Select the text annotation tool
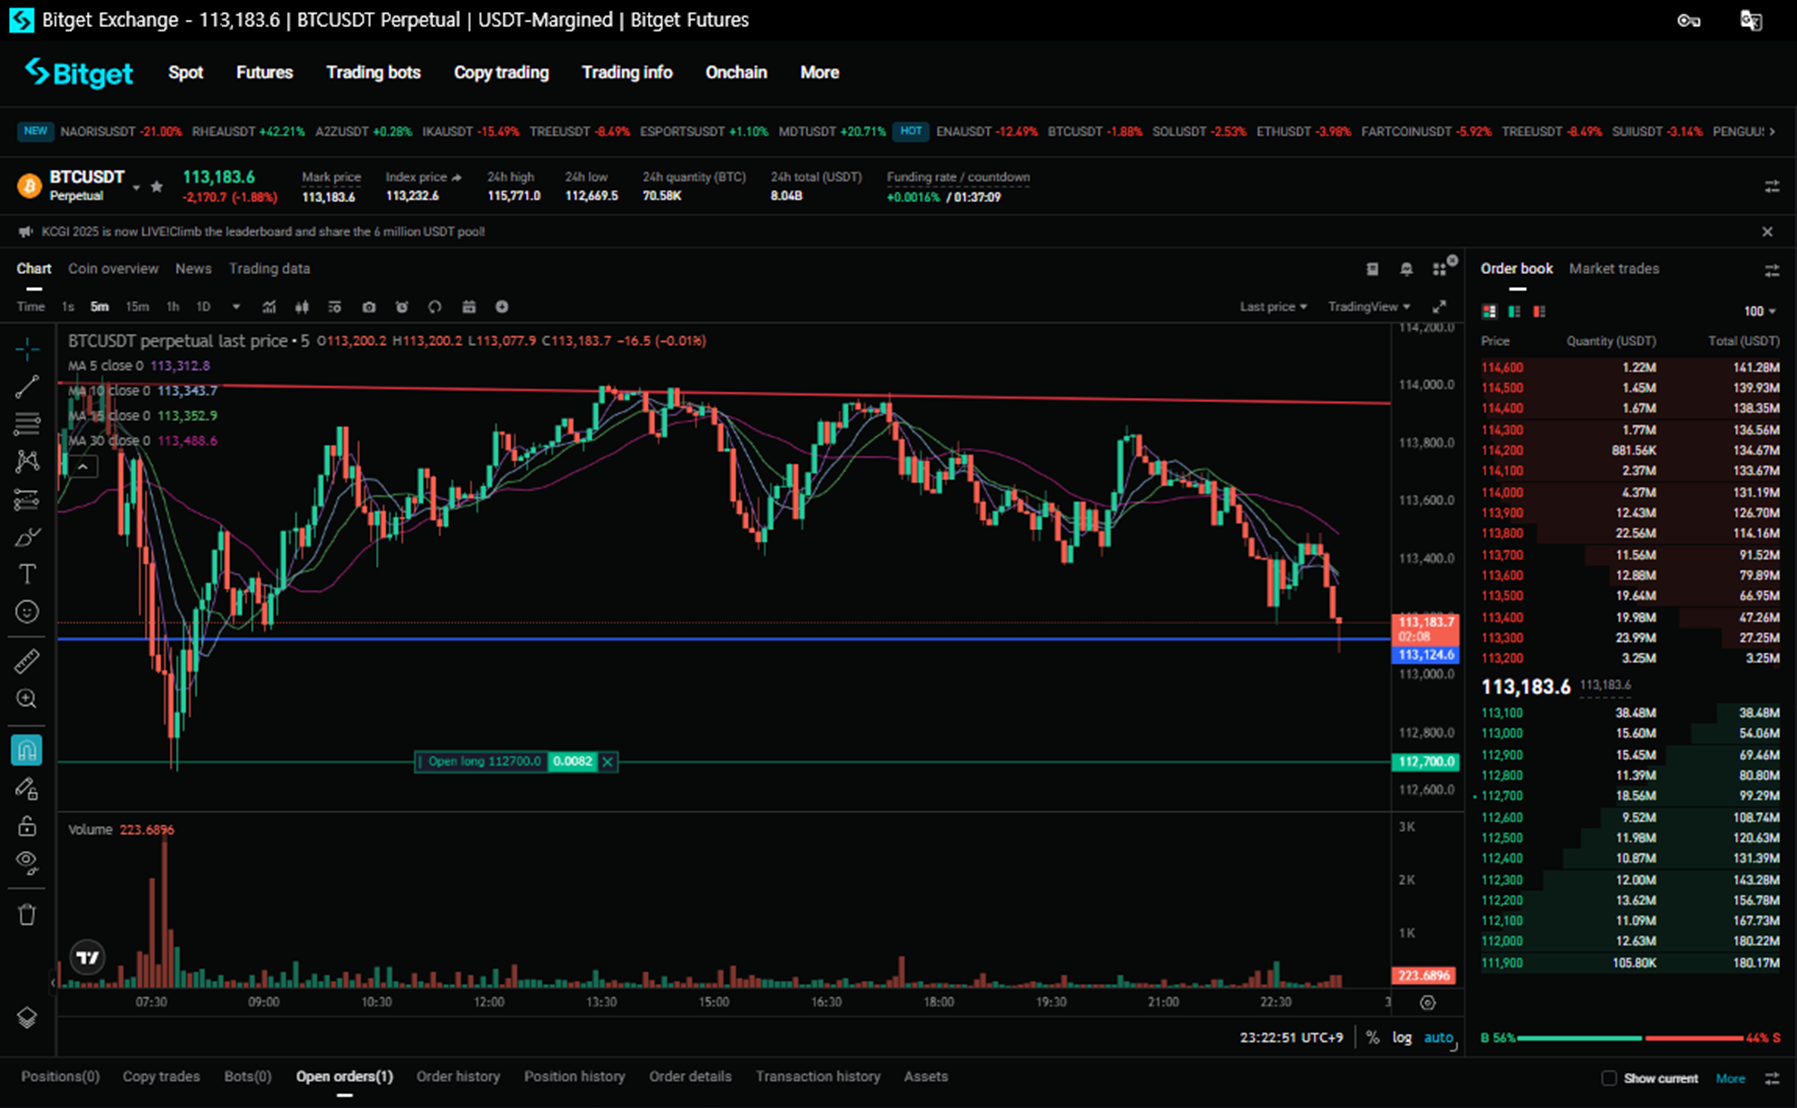The height and width of the screenshot is (1108, 1797). pyautogui.click(x=27, y=574)
